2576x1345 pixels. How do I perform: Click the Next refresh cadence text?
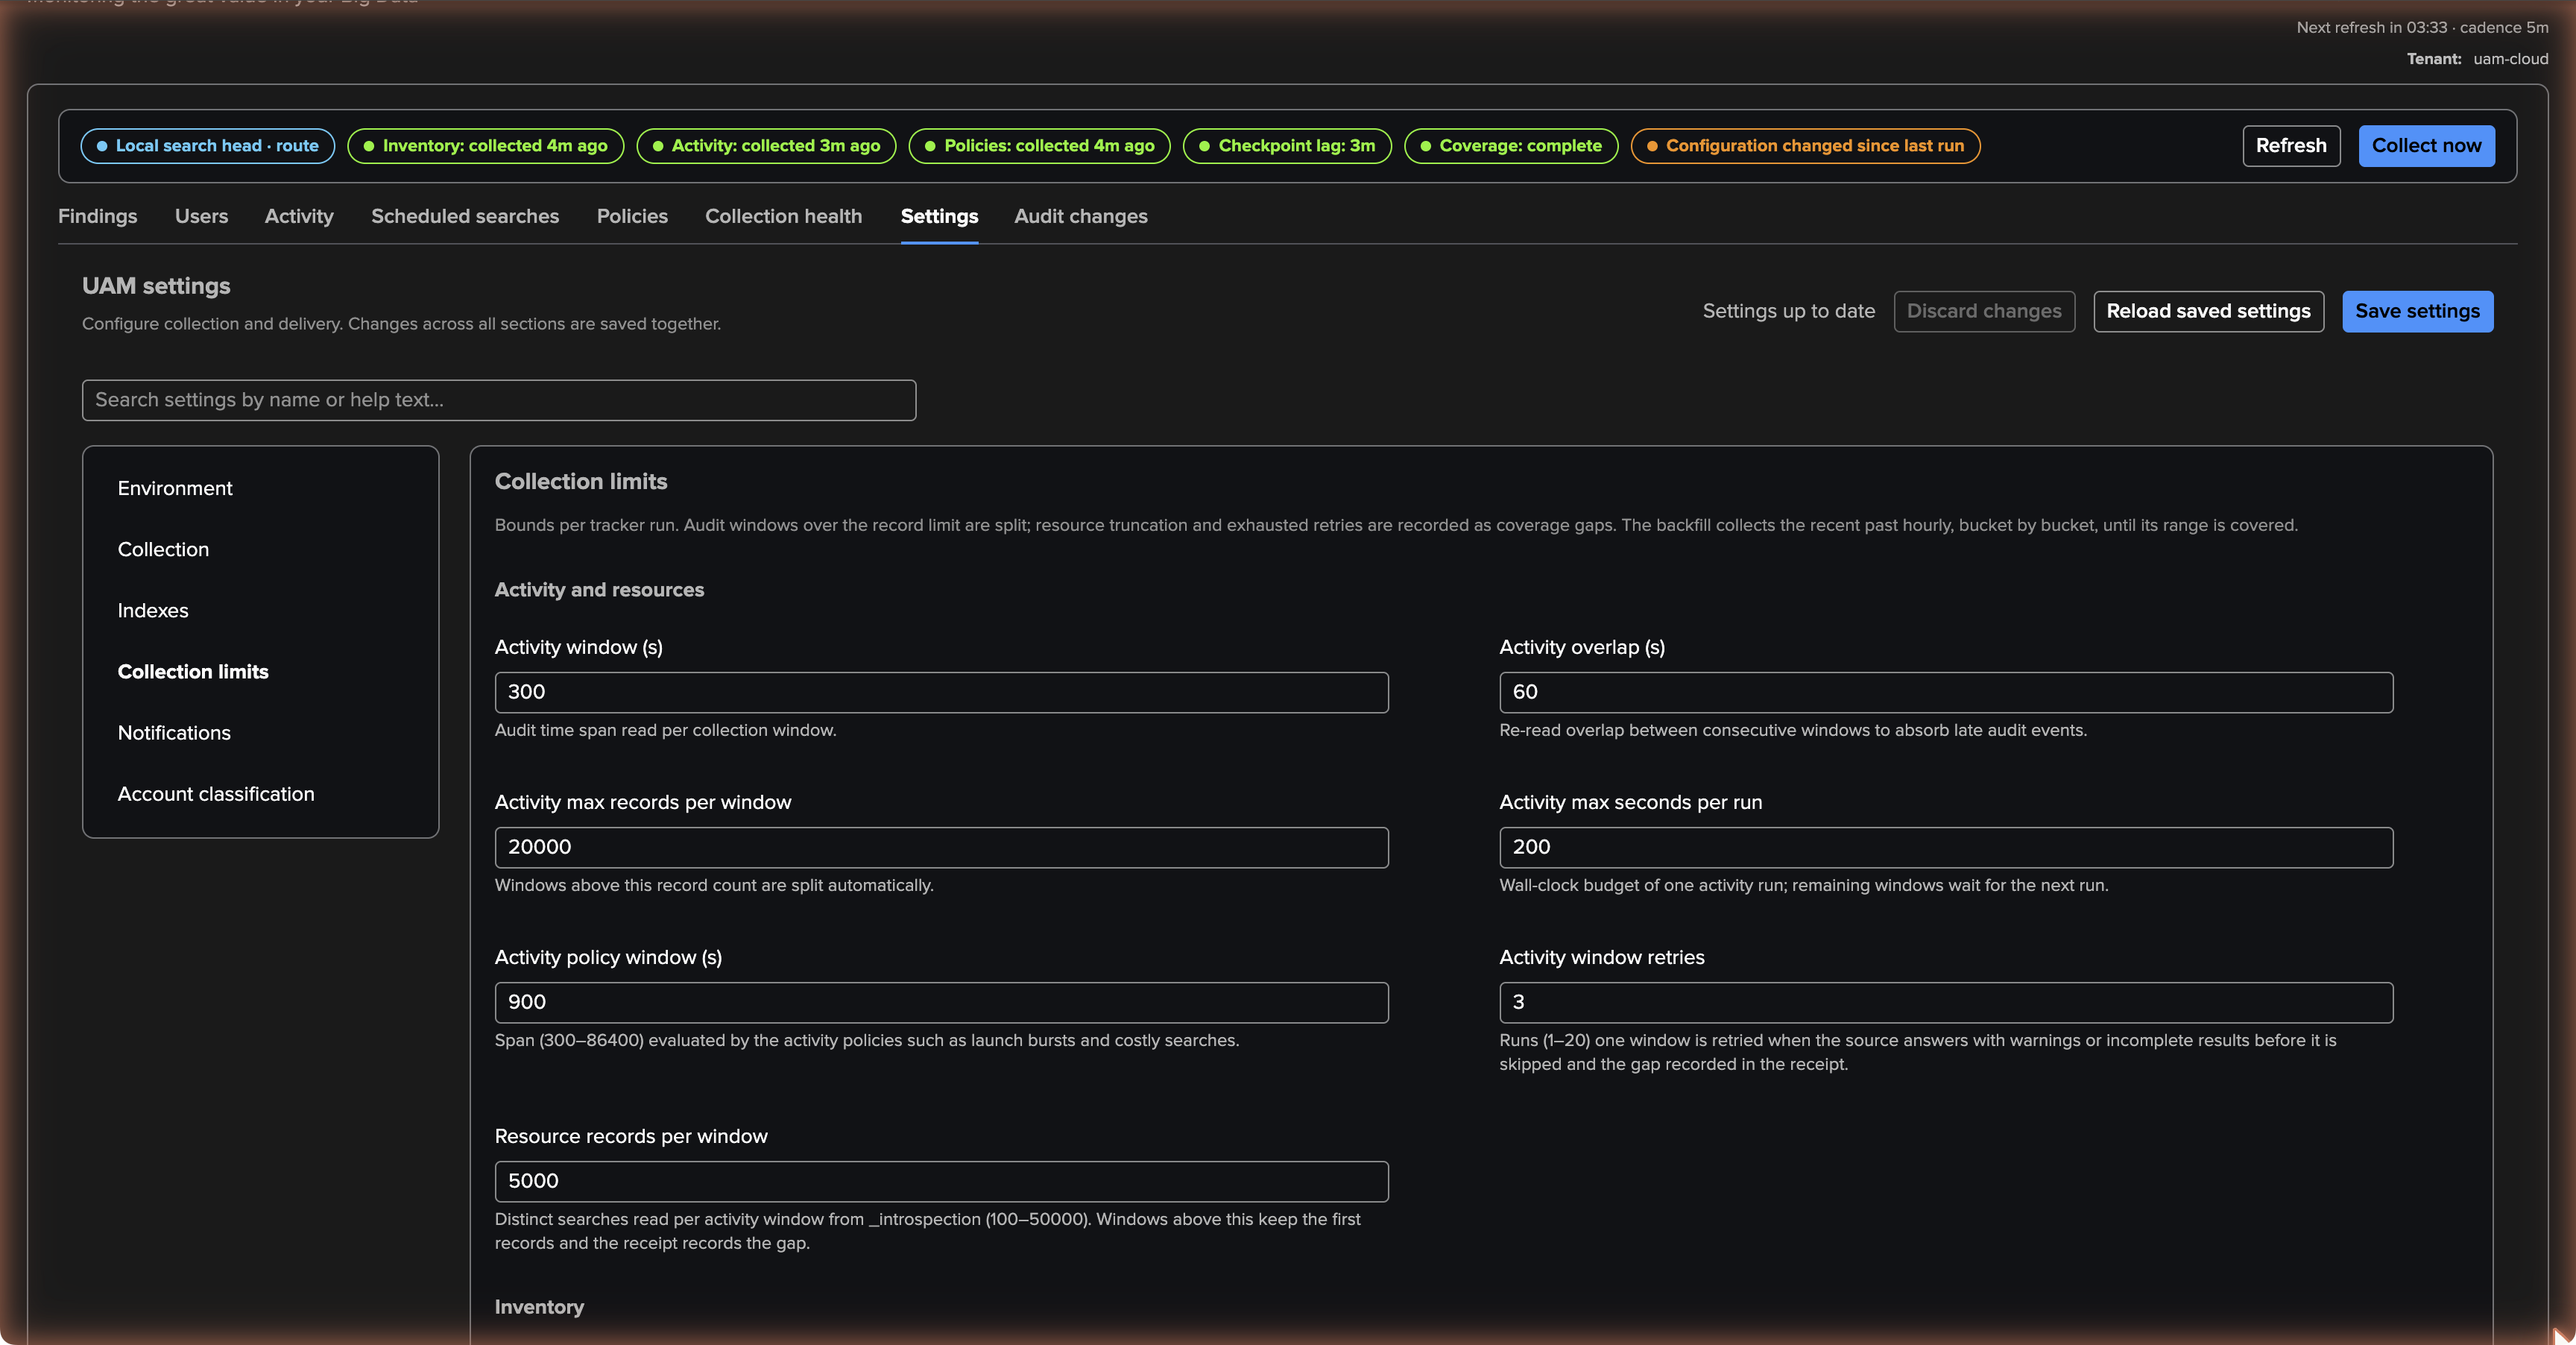coord(2422,28)
